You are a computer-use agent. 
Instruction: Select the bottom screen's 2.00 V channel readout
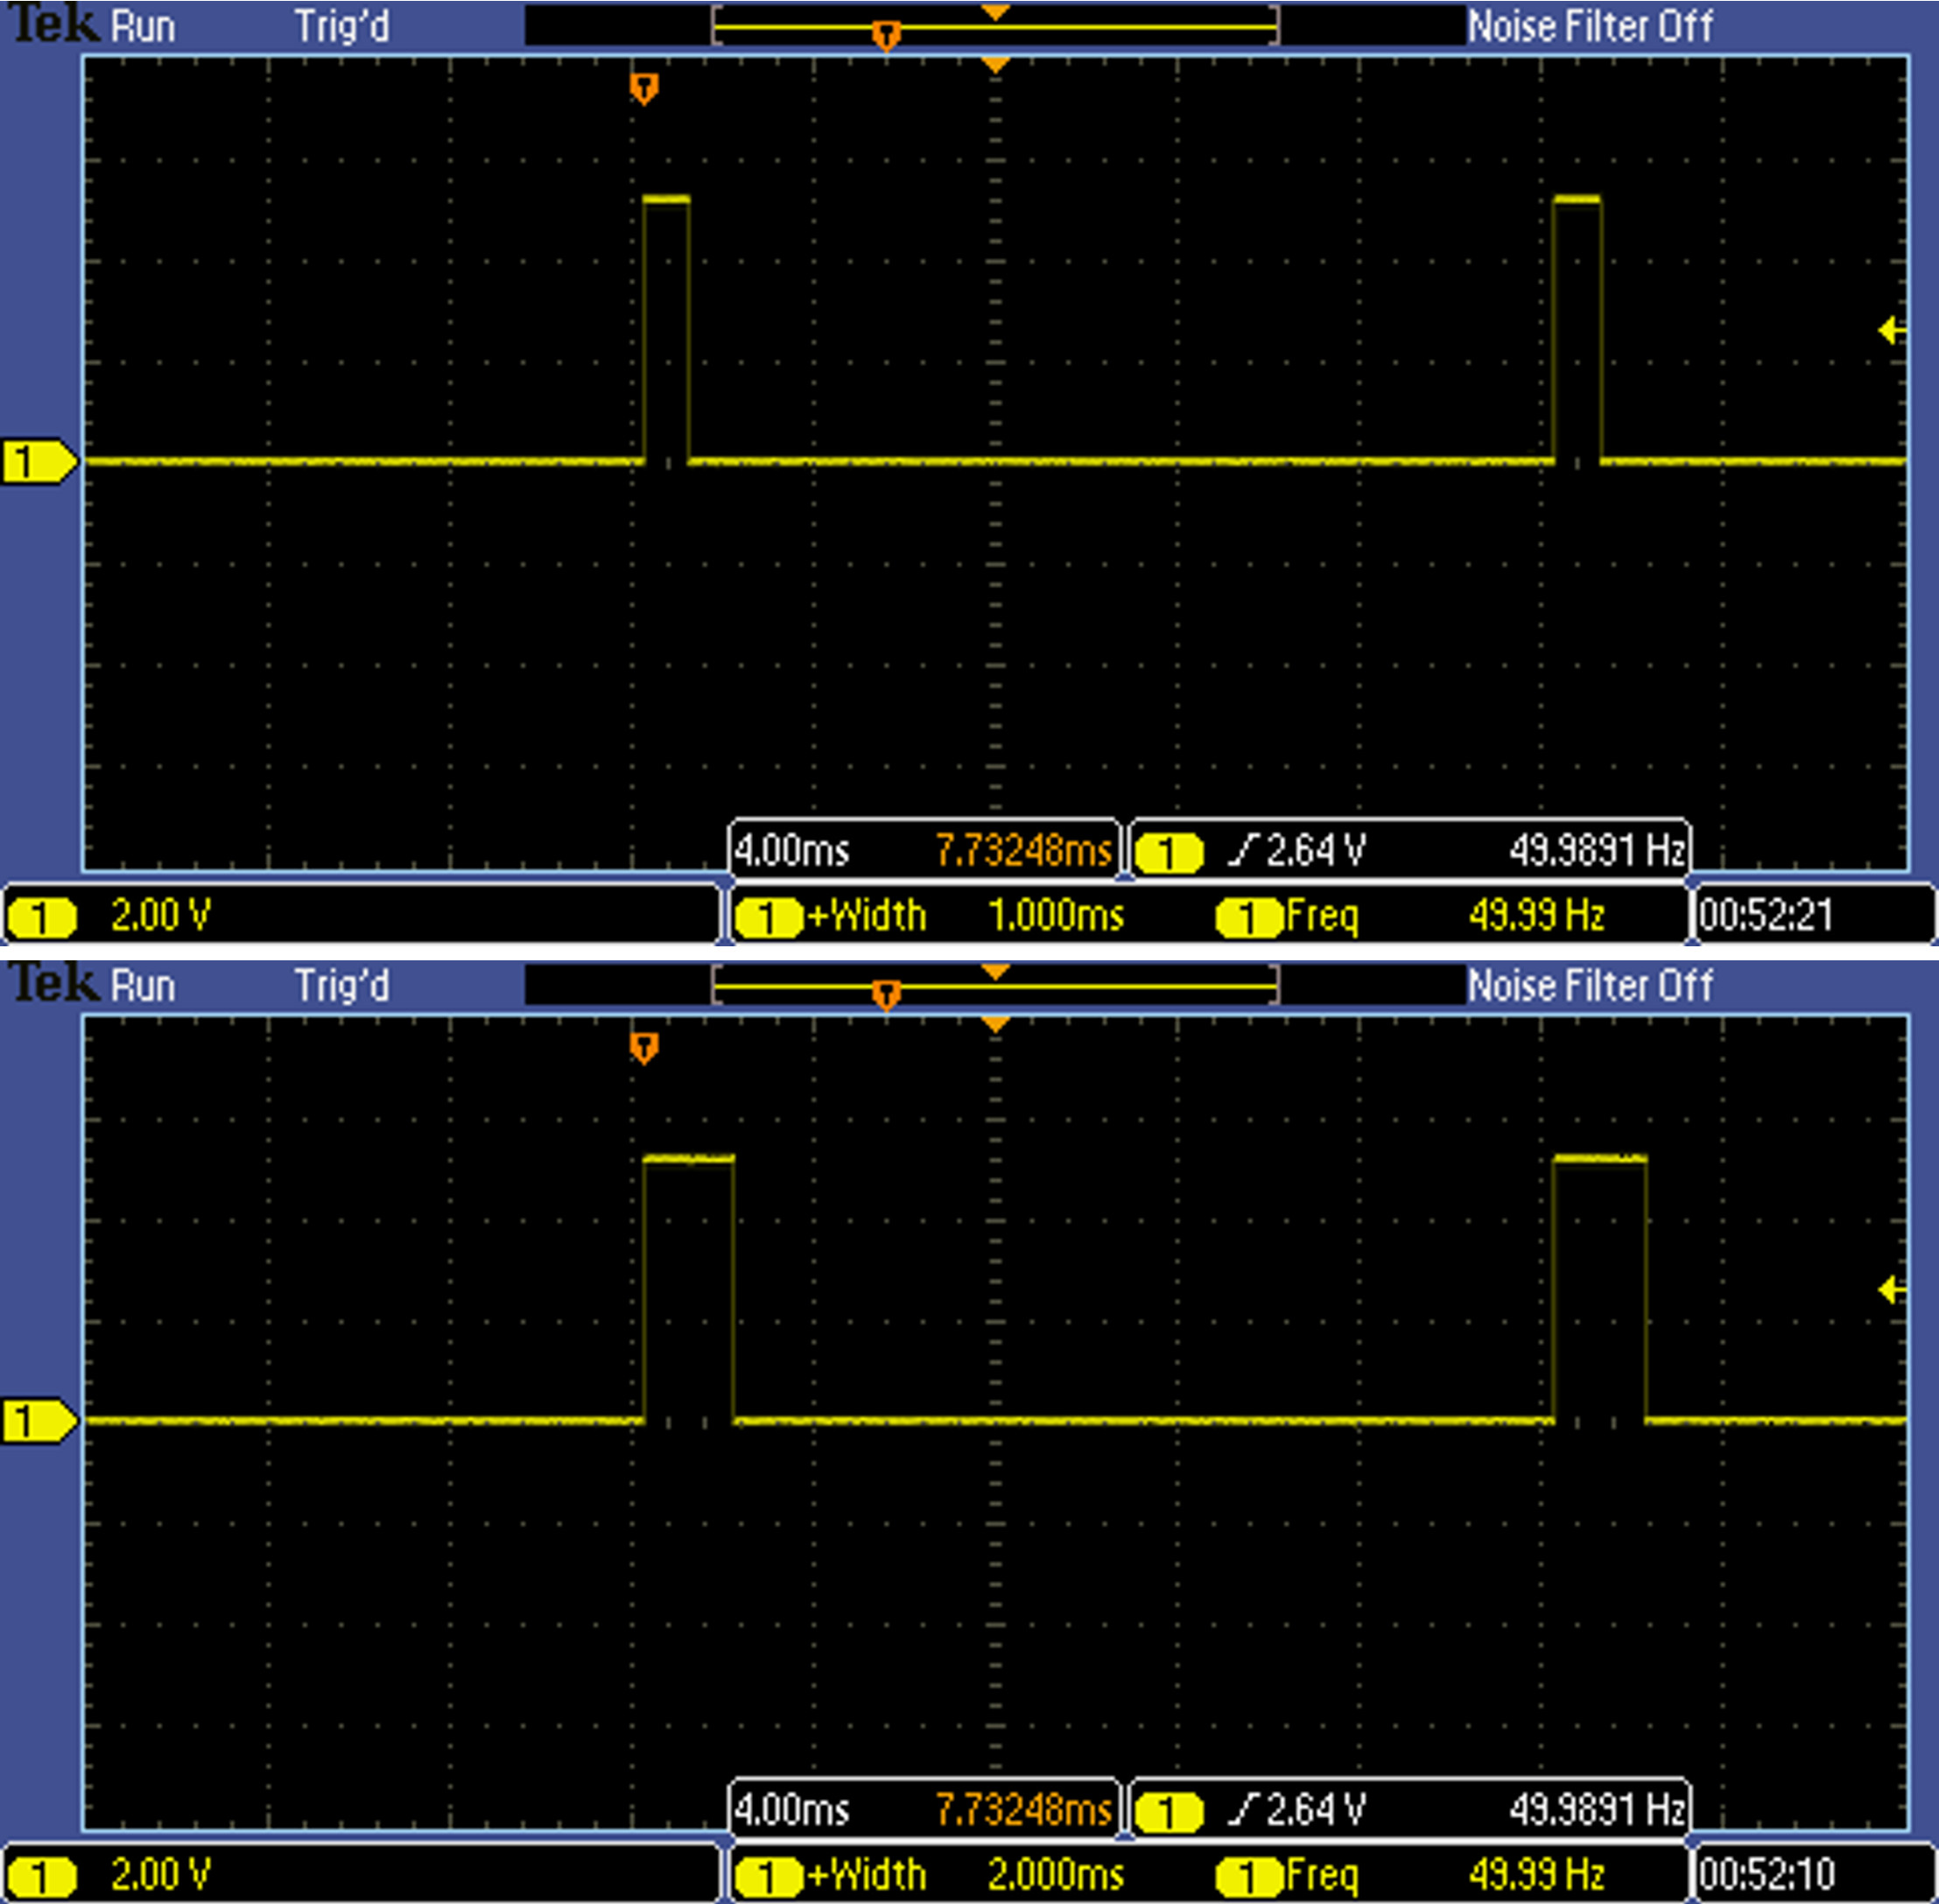160,1874
